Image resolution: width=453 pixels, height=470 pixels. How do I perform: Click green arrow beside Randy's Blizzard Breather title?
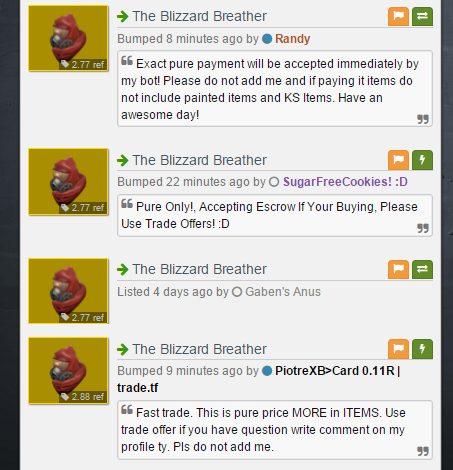[123, 16]
